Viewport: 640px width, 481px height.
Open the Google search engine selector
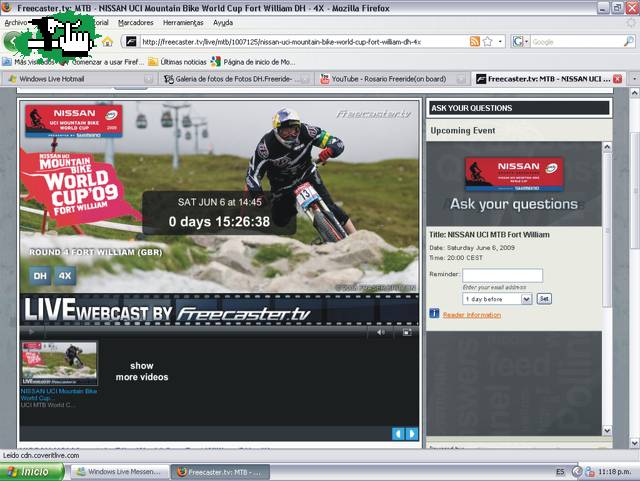click(x=520, y=41)
